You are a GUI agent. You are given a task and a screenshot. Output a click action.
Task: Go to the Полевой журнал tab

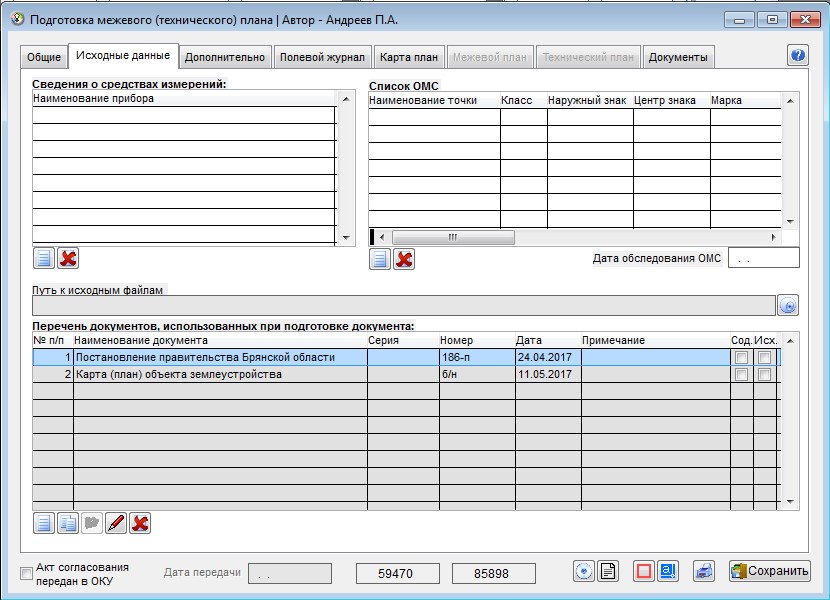[x=322, y=57]
